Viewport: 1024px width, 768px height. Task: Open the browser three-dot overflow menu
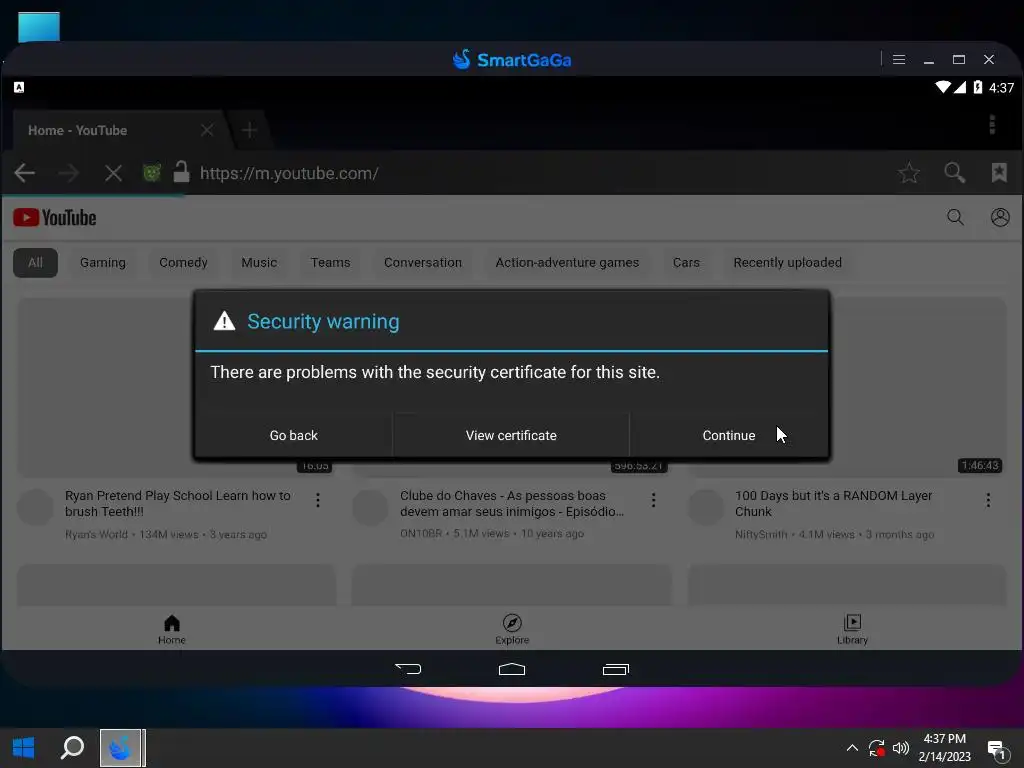pos(992,124)
